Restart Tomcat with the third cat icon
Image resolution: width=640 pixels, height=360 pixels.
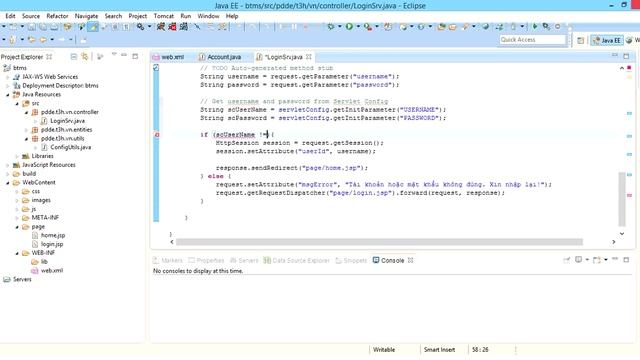click(x=184, y=27)
